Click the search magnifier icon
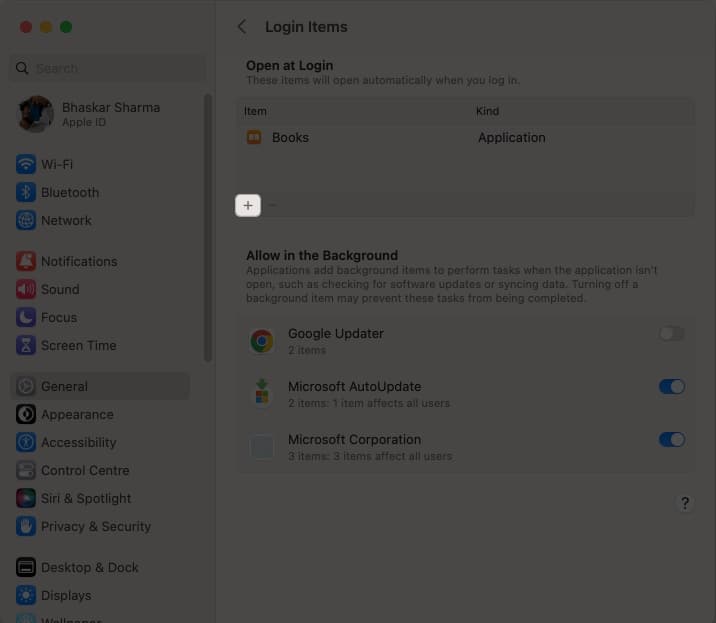 point(22,68)
